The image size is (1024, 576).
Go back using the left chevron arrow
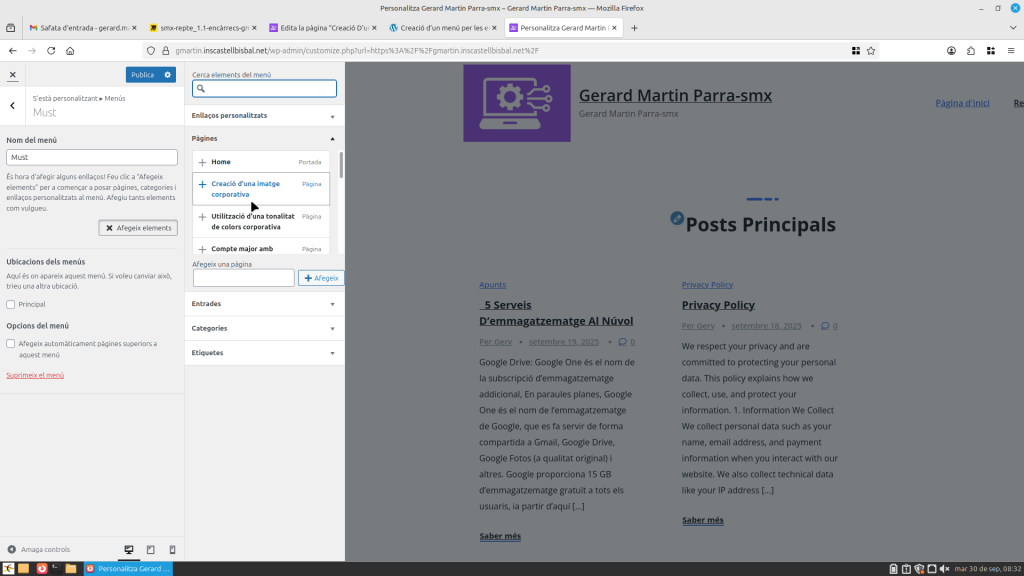(12, 105)
